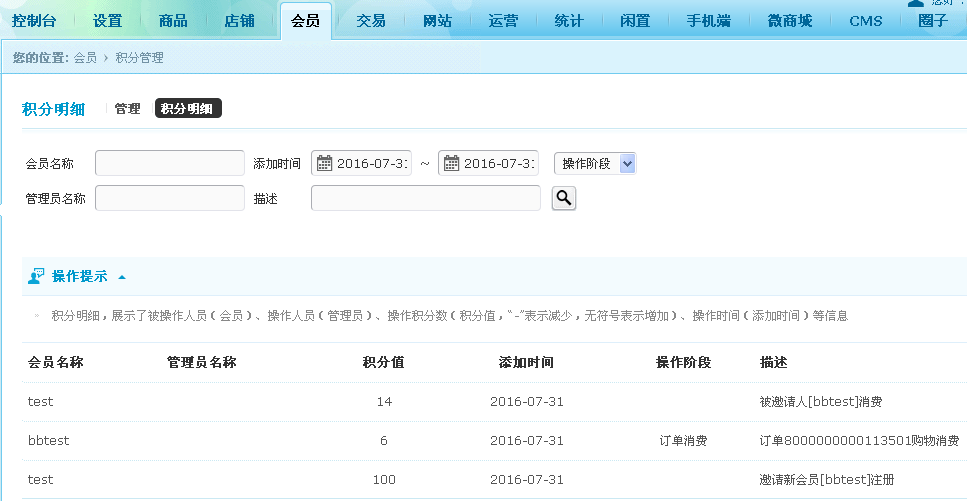Select the bbtest member name cell
This screenshot has height=501, width=967.
tap(49, 441)
